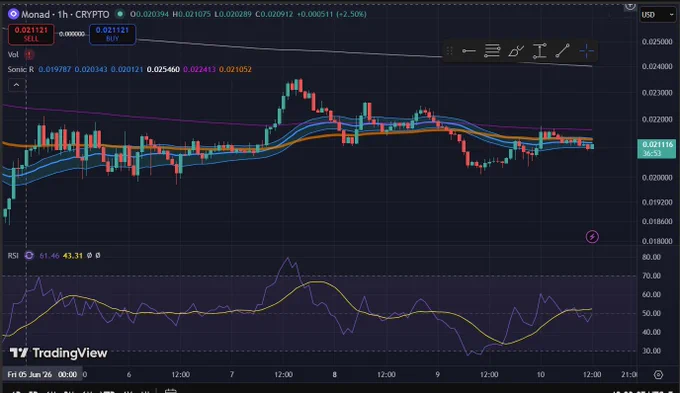Select the blue crosshair cursor tool

click(x=586, y=51)
